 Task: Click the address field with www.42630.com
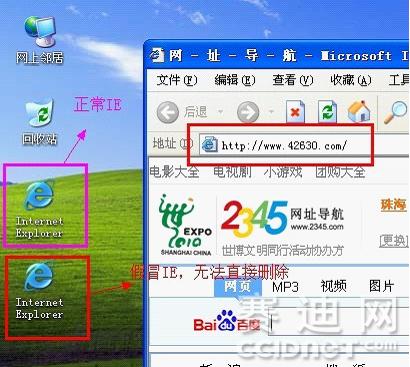(x=304, y=145)
